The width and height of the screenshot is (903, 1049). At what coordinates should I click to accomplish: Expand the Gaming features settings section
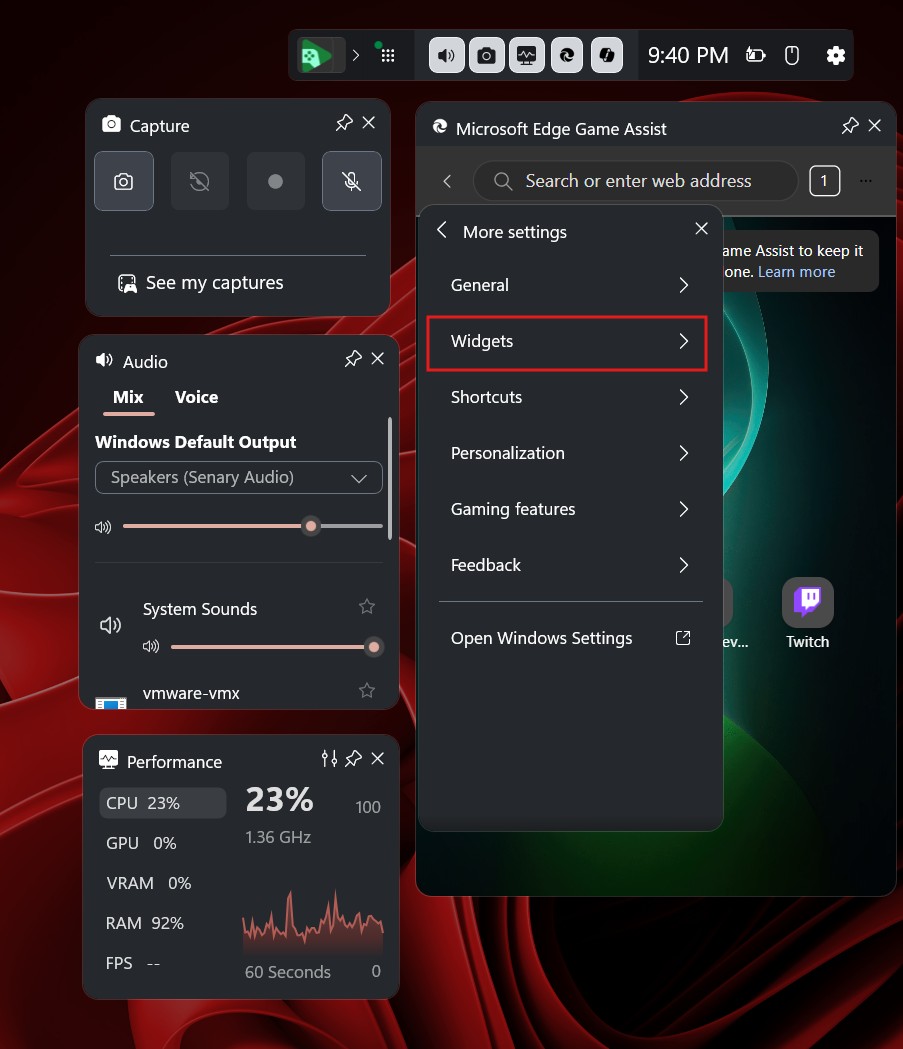pos(567,509)
